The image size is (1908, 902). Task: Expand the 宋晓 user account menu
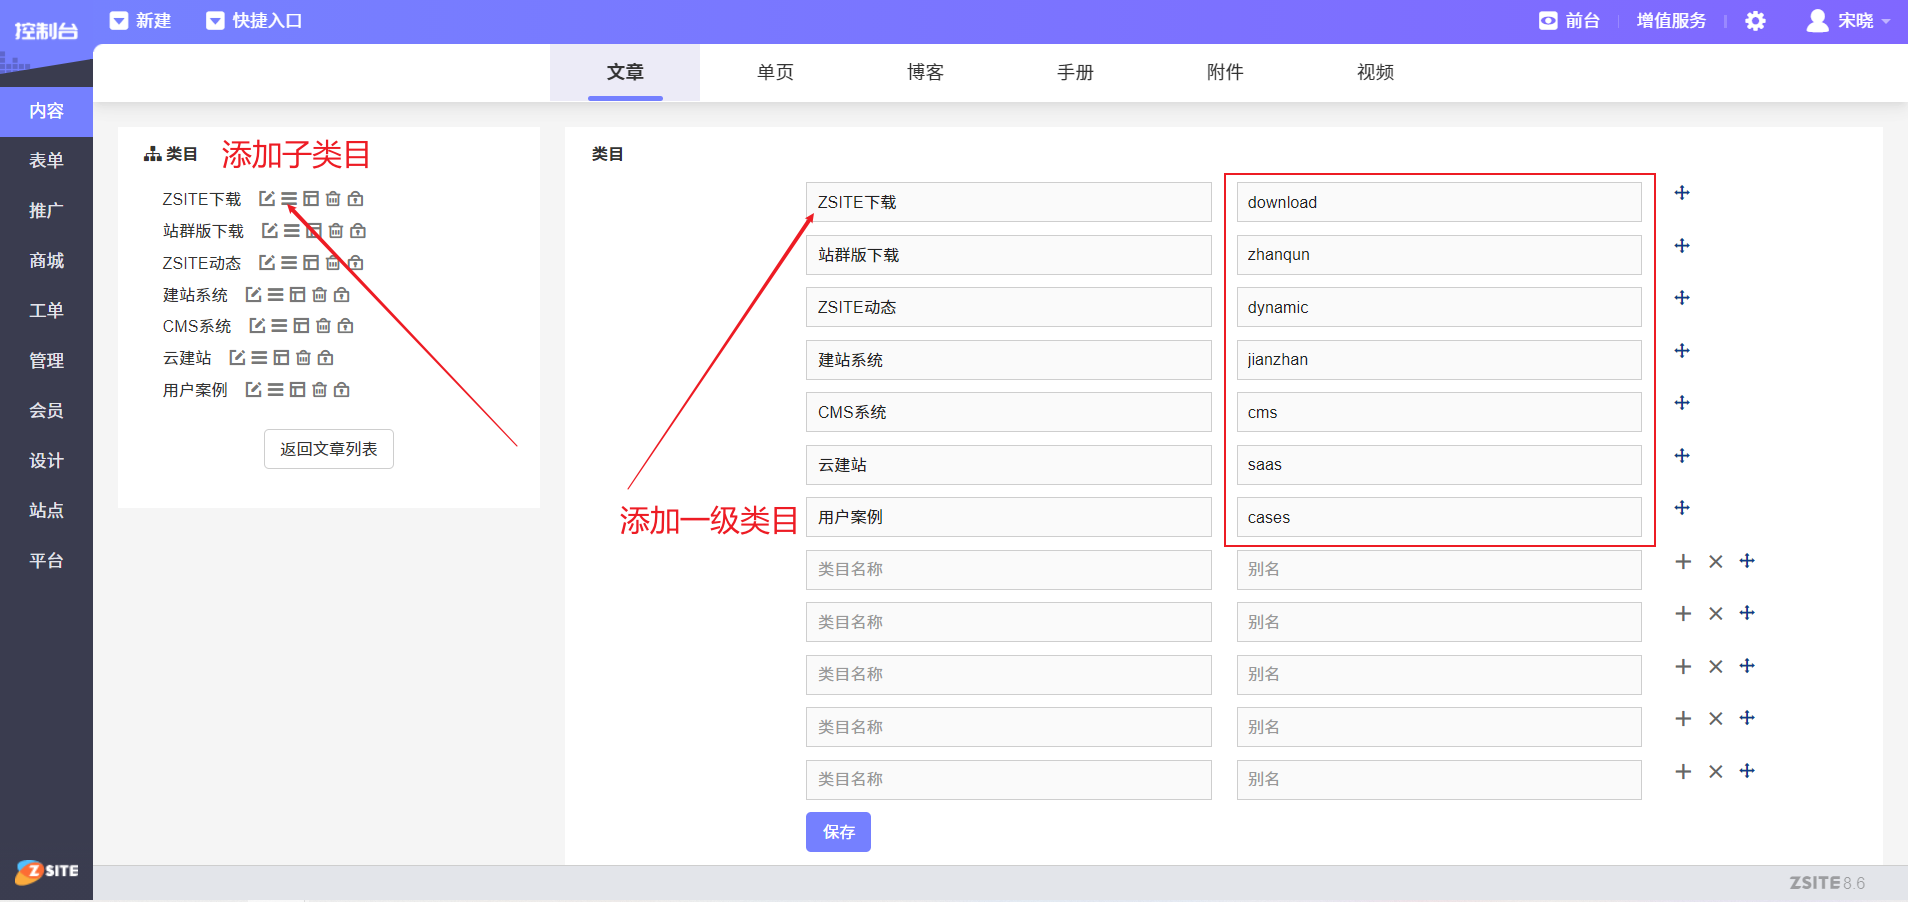pyautogui.click(x=1848, y=21)
